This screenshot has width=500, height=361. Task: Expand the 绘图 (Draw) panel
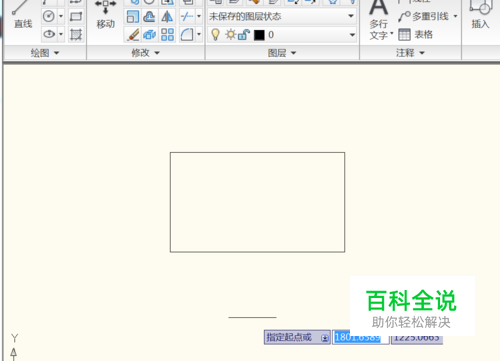(45, 53)
